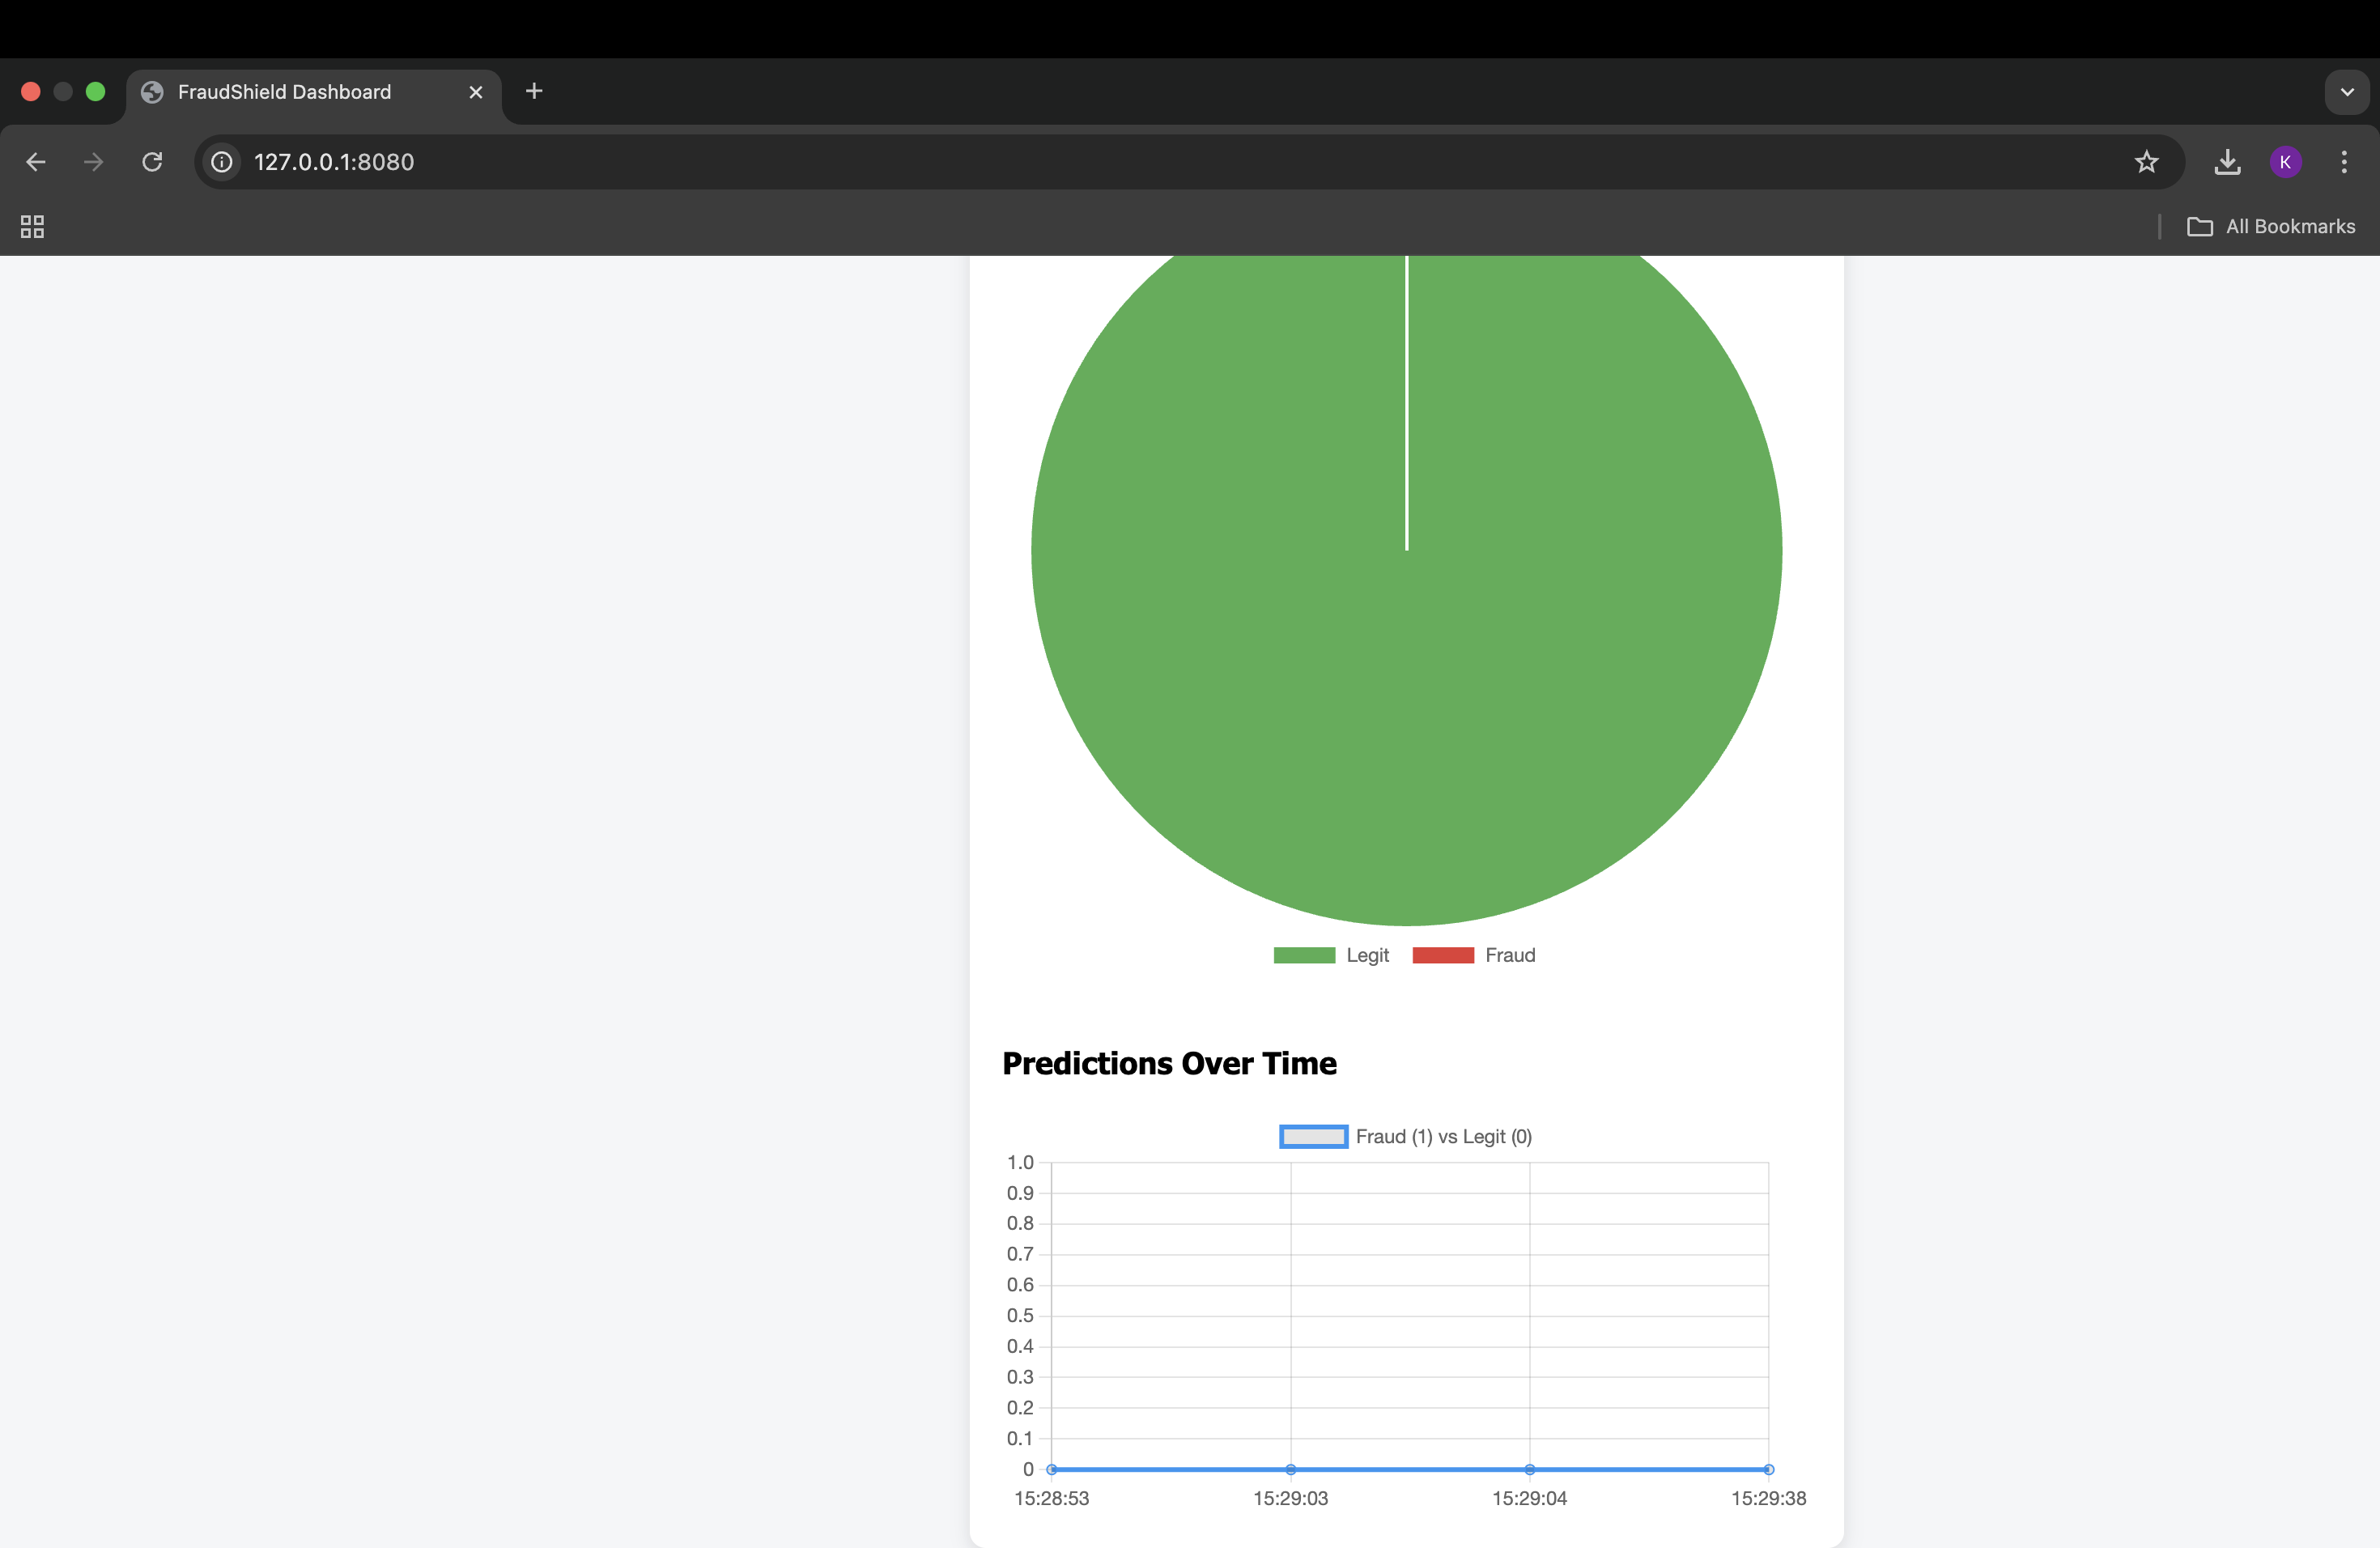
Task: Open All Bookmarks folder
Action: (2271, 227)
